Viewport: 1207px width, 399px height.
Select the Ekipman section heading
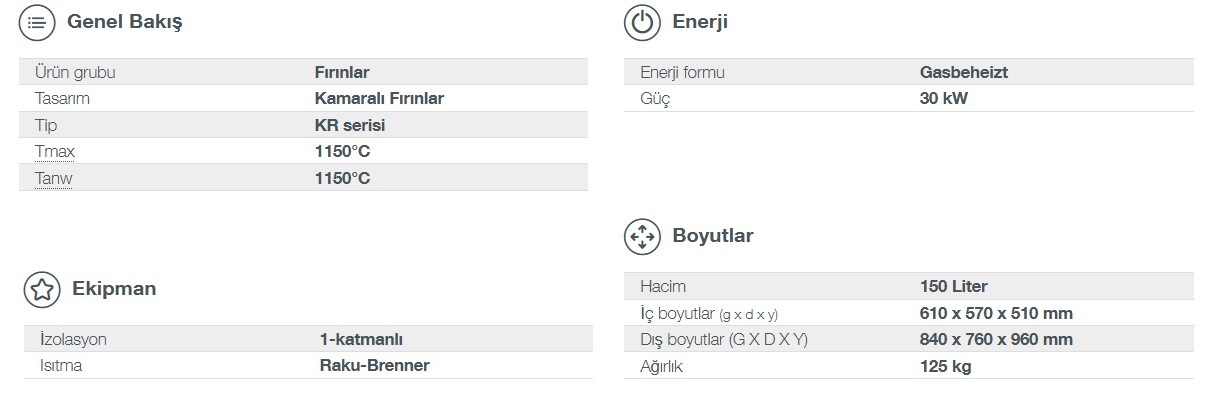114,289
